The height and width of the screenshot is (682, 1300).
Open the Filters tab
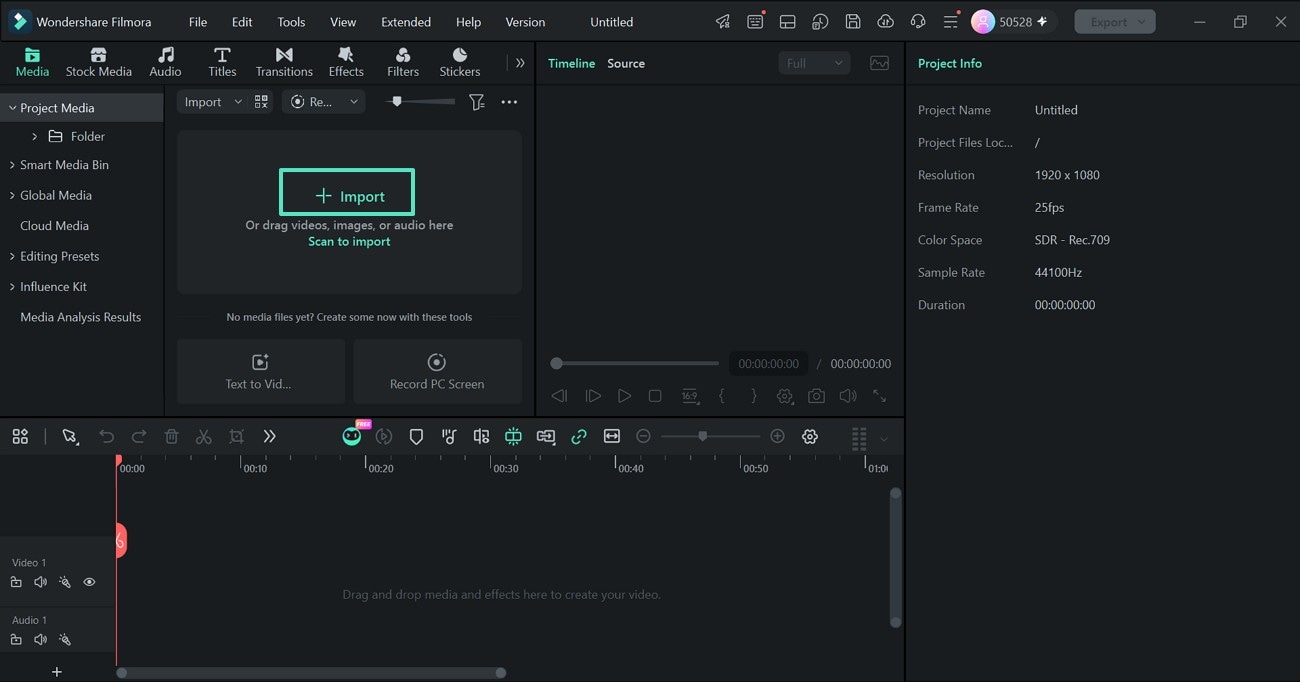click(403, 62)
